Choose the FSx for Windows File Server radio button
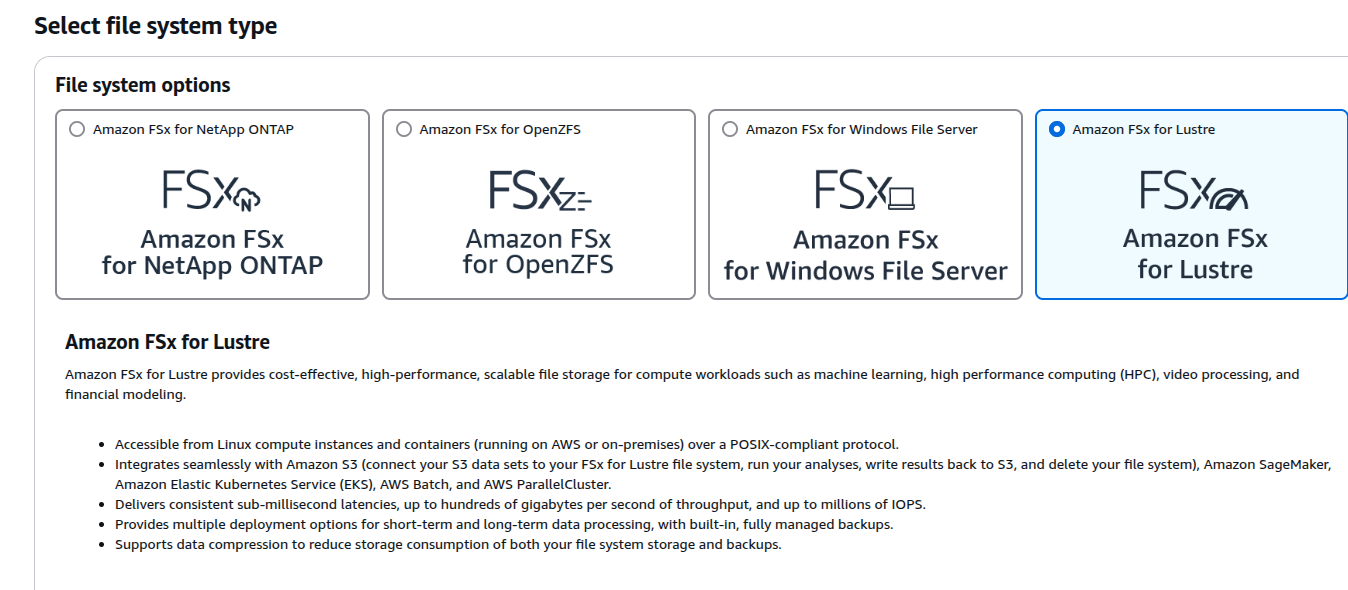Viewport: 1348px width, 590px height. (730, 129)
